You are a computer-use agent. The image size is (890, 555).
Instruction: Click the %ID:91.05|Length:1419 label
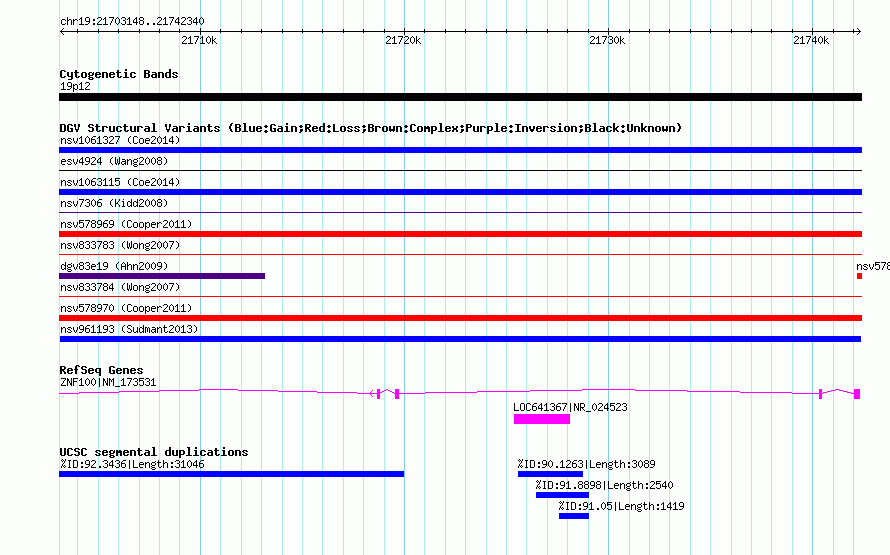pyautogui.click(x=622, y=506)
